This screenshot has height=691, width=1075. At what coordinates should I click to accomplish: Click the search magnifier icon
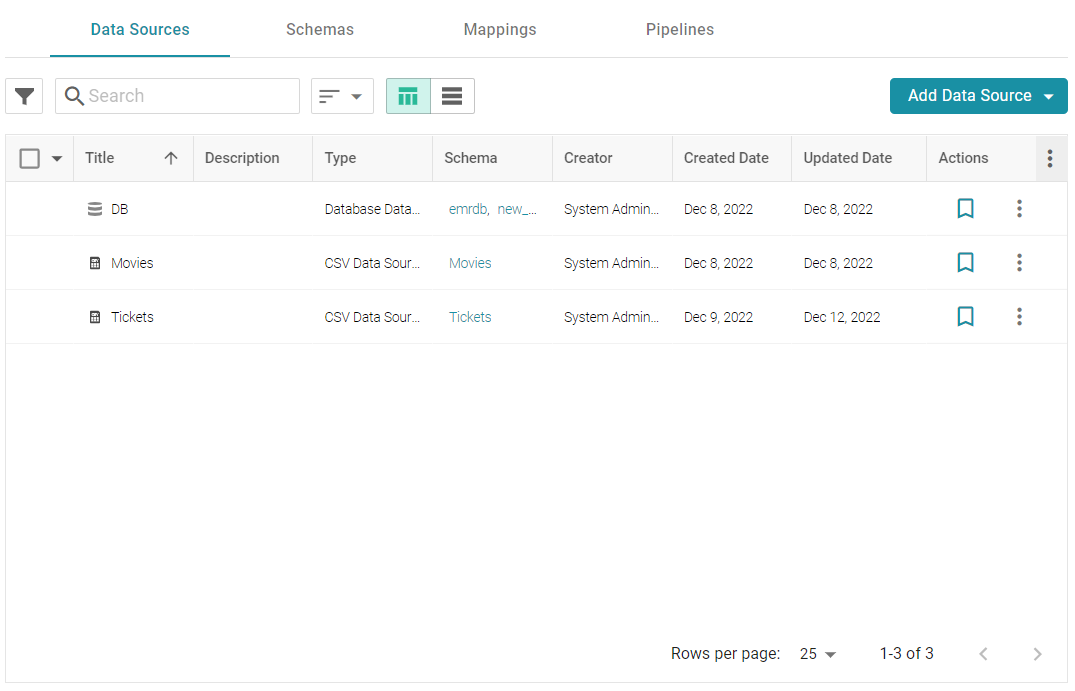point(74,96)
